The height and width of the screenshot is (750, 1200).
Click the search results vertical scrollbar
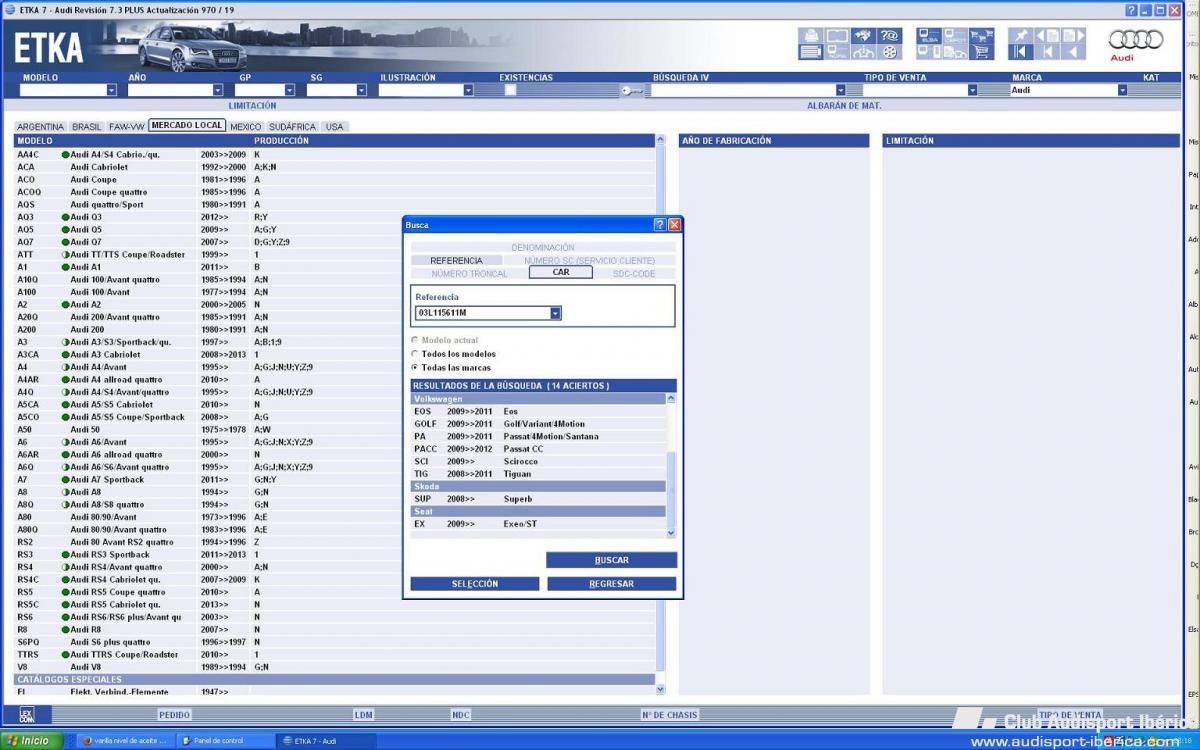click(671, 465)
